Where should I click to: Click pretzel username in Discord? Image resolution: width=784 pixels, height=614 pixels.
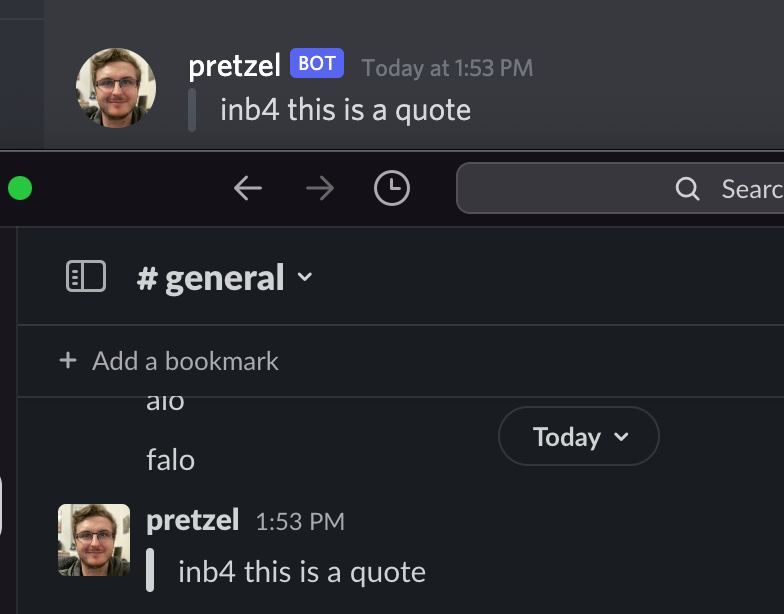(x=234, y=66)
